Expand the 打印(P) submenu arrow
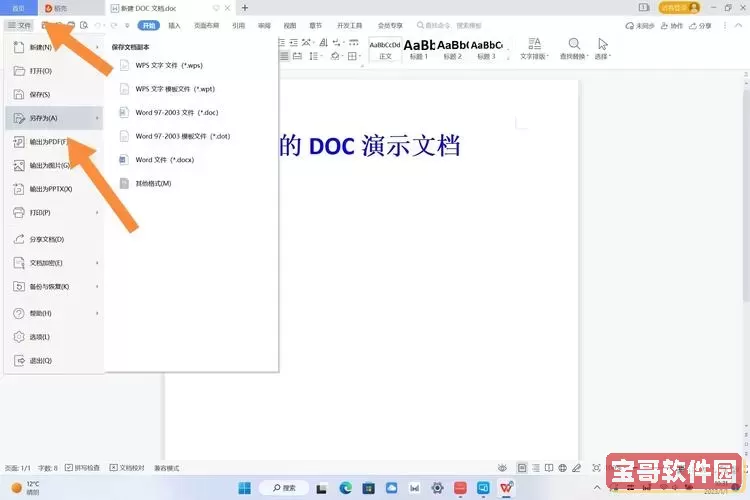This screenshot has width=750, height=500. tap(97, 212)
